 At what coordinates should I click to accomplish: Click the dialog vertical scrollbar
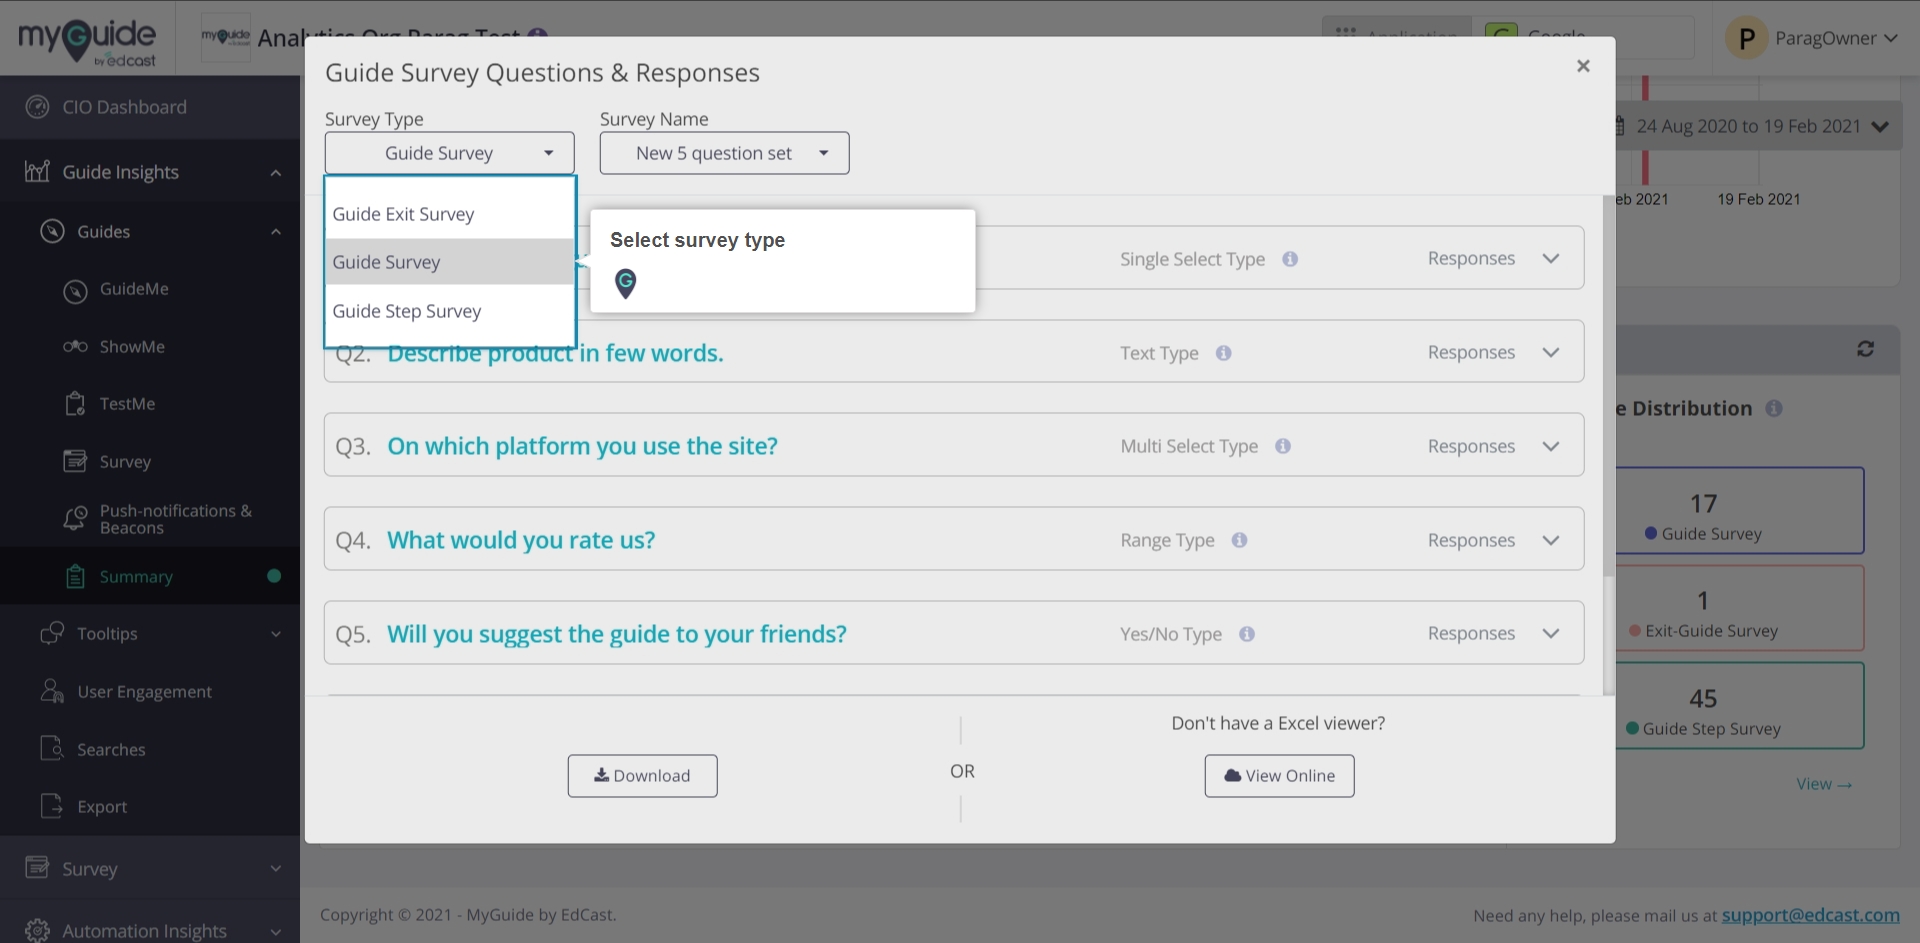coord(1609,385)
